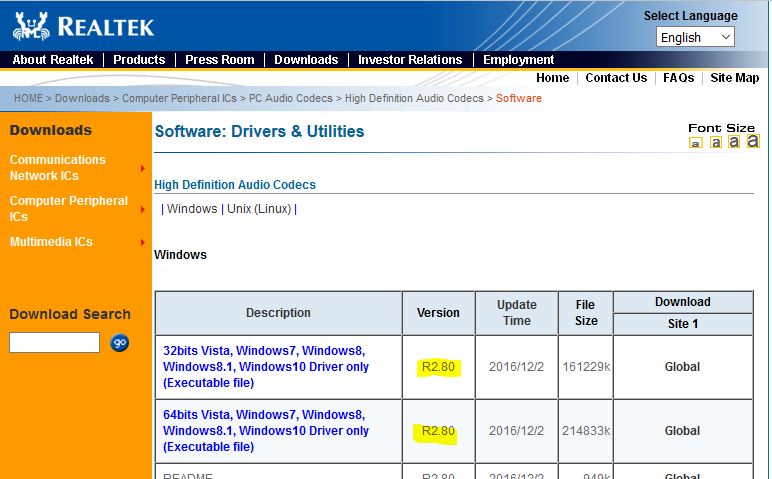Select the smallest font size icon

coord(695,143)
